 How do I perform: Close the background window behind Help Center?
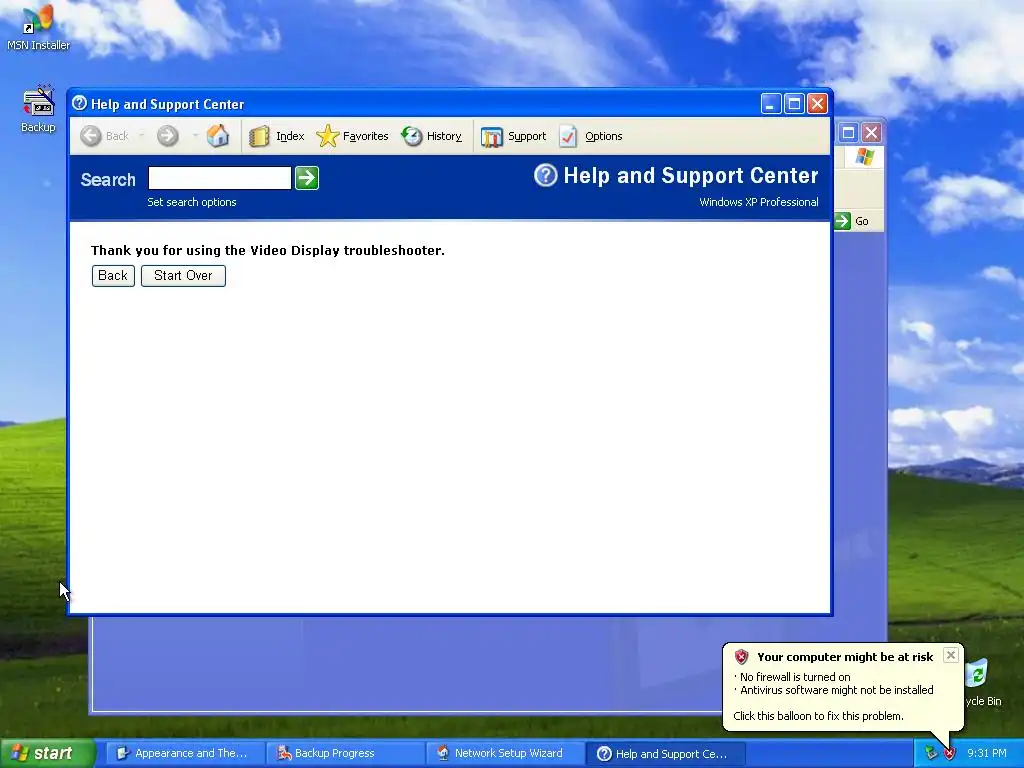pyautogui.click(x=871, y=133)
